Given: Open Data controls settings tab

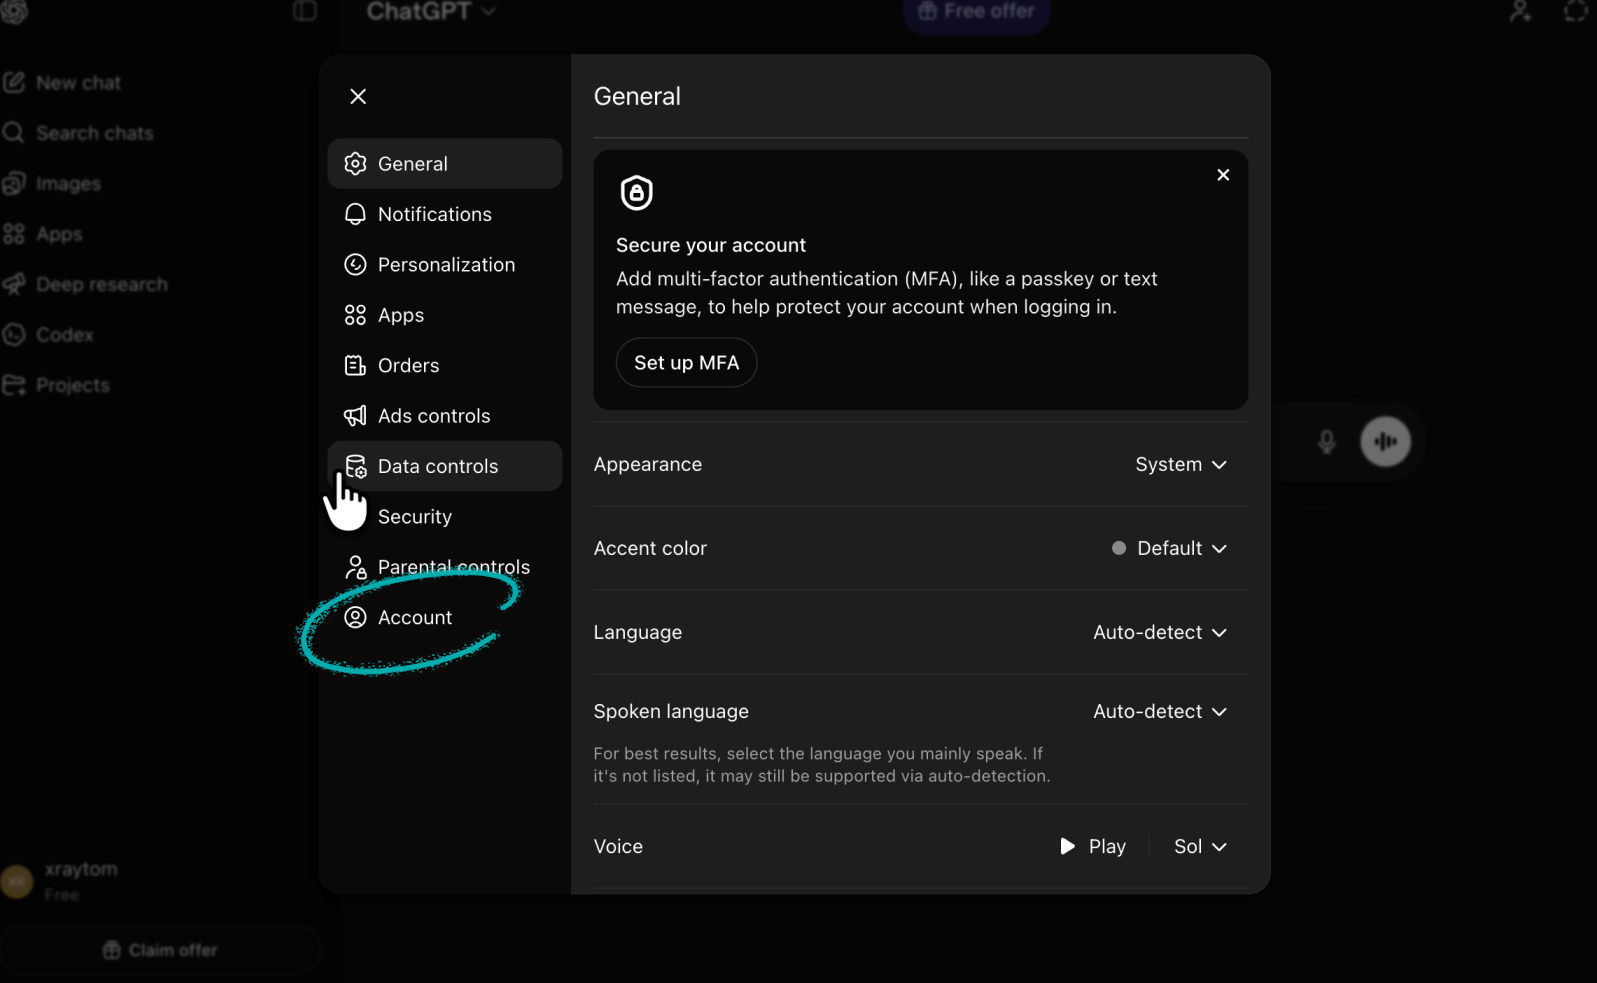Looking at the screenshot, I should (x=444, y=466).
